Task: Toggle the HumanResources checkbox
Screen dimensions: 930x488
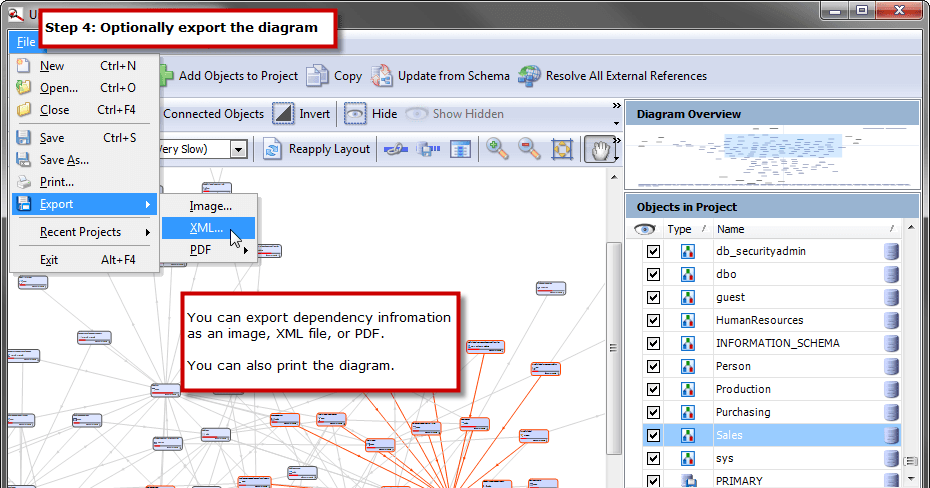Action: click(653, 321)
